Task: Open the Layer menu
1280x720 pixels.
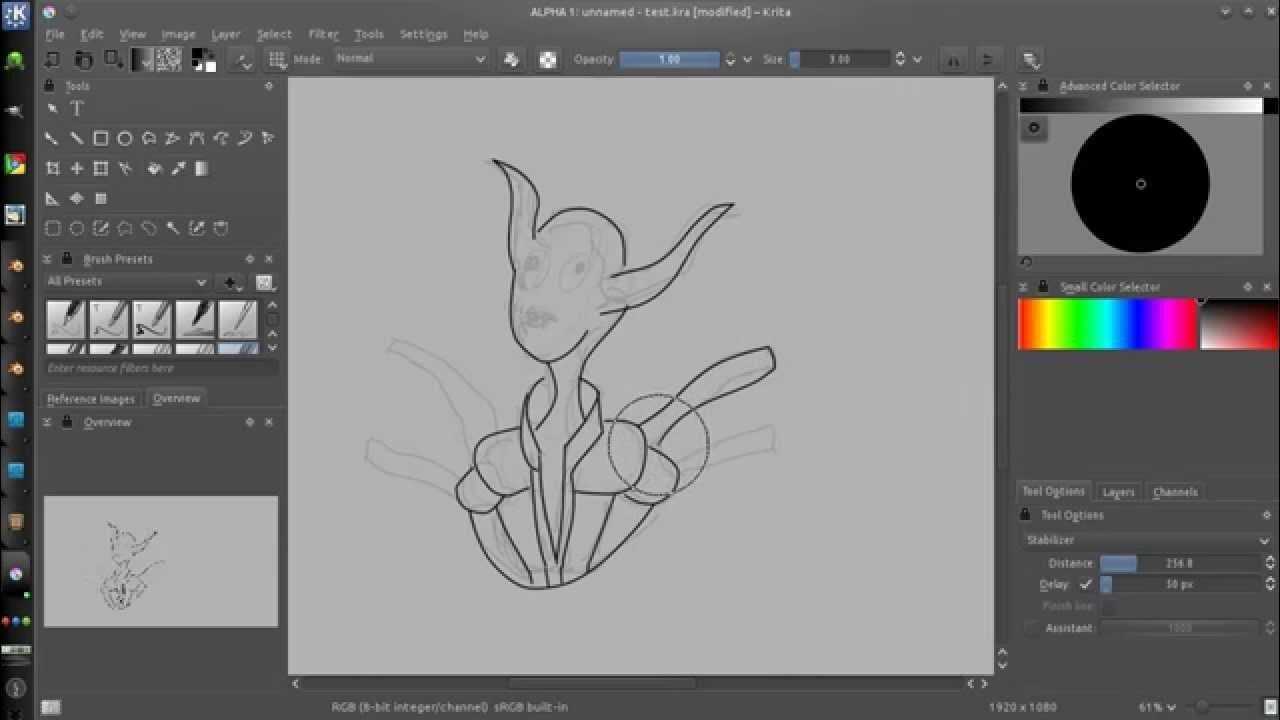Action: 225,34
